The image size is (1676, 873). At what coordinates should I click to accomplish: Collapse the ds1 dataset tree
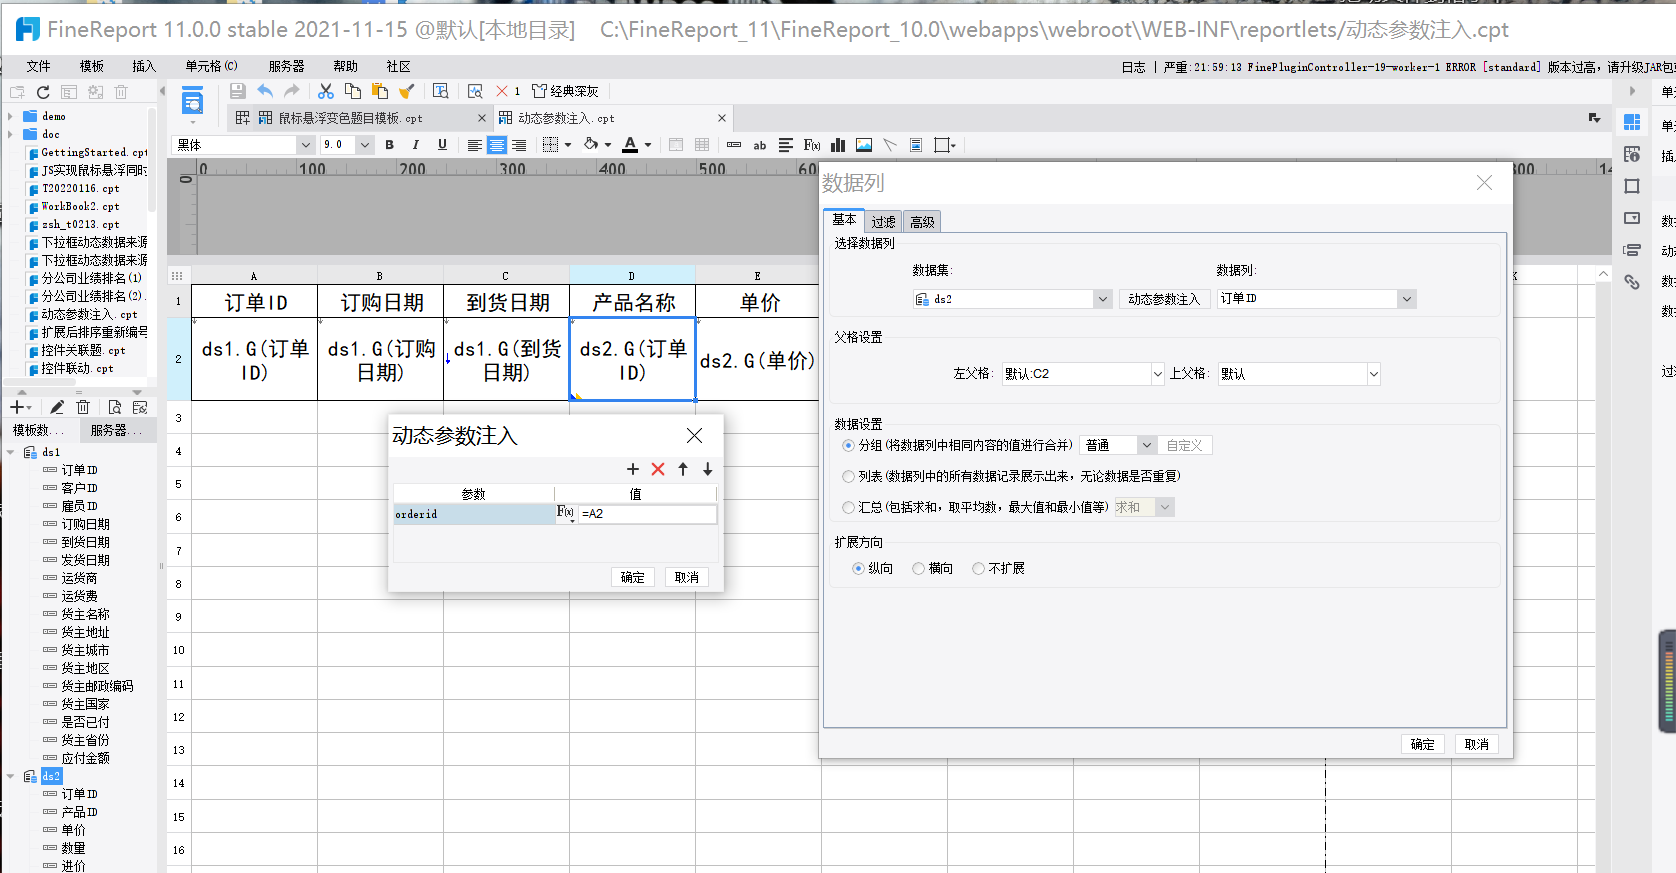coord(11,452)
